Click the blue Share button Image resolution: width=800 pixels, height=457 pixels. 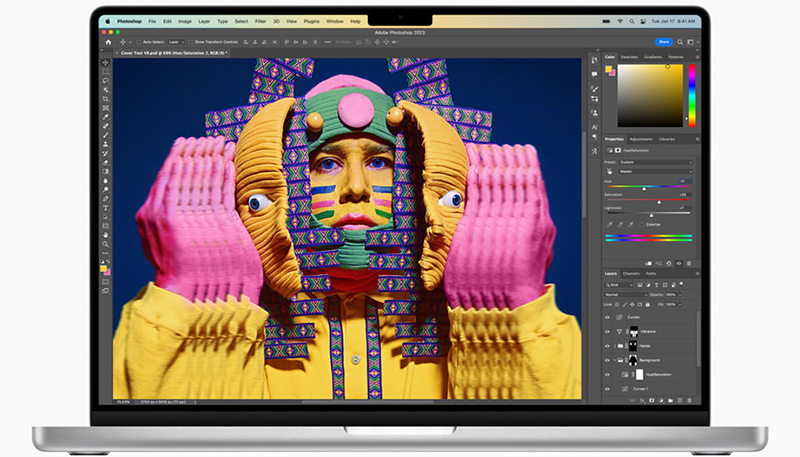[x=664, y=42]
